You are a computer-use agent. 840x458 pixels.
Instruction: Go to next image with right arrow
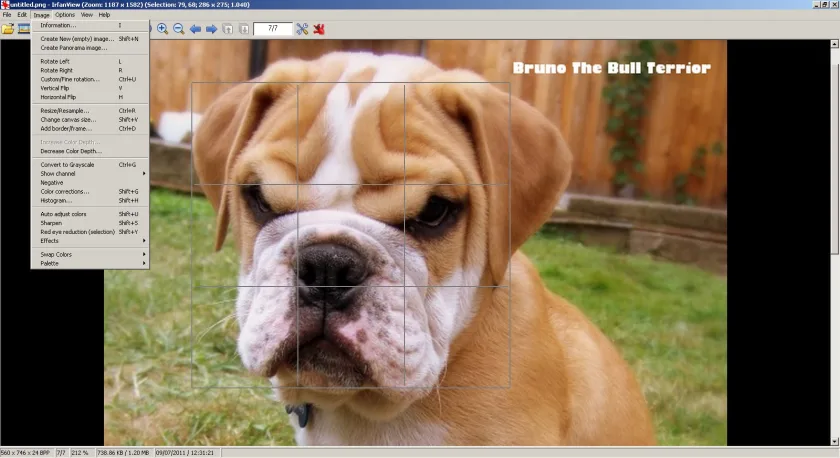(212, 29)
